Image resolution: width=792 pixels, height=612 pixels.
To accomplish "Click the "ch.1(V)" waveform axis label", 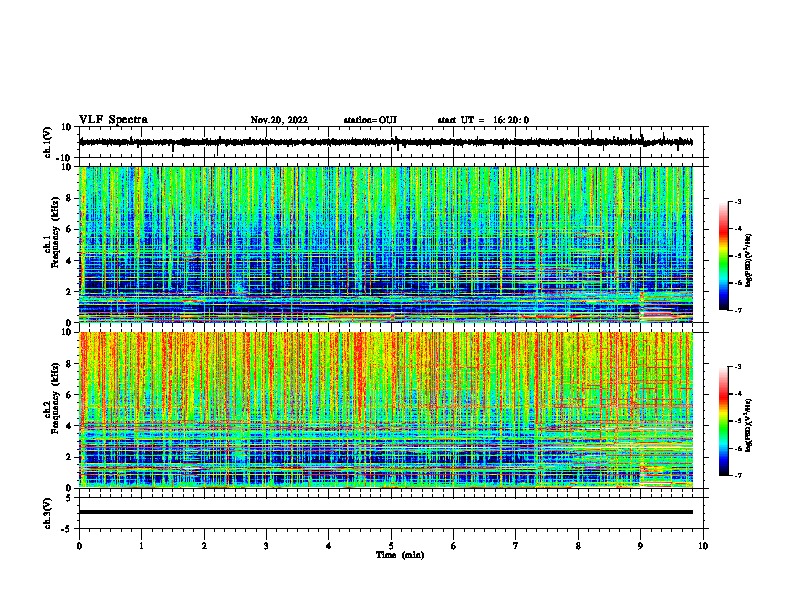I will tap(48, 142).
